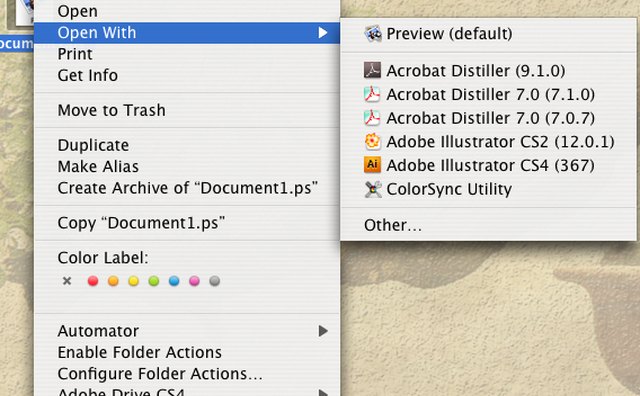Expand Adobe Drive CS4 submenu arrow
Image resolution: width=640 pixels, height=396 pixels.
click(x=323, y=393)
